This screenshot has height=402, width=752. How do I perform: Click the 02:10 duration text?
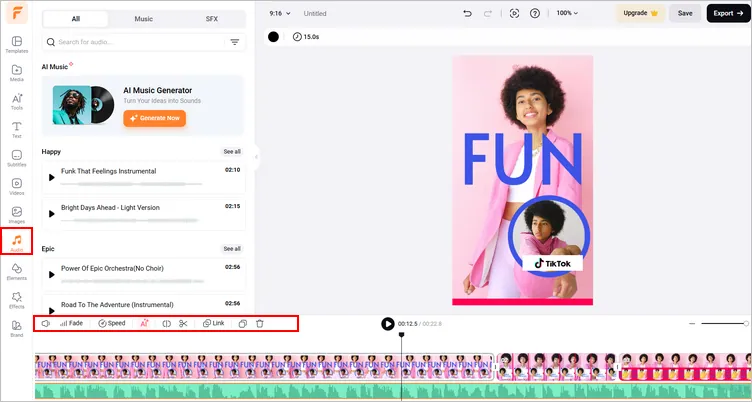233,170
